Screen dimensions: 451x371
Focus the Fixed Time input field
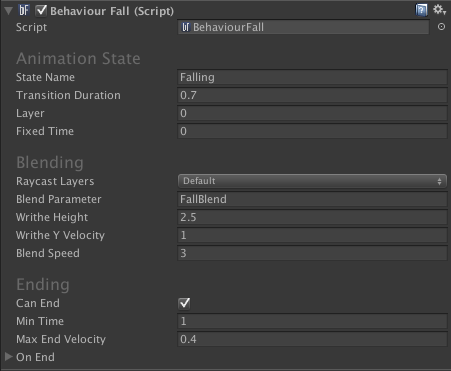click(312, 131)
